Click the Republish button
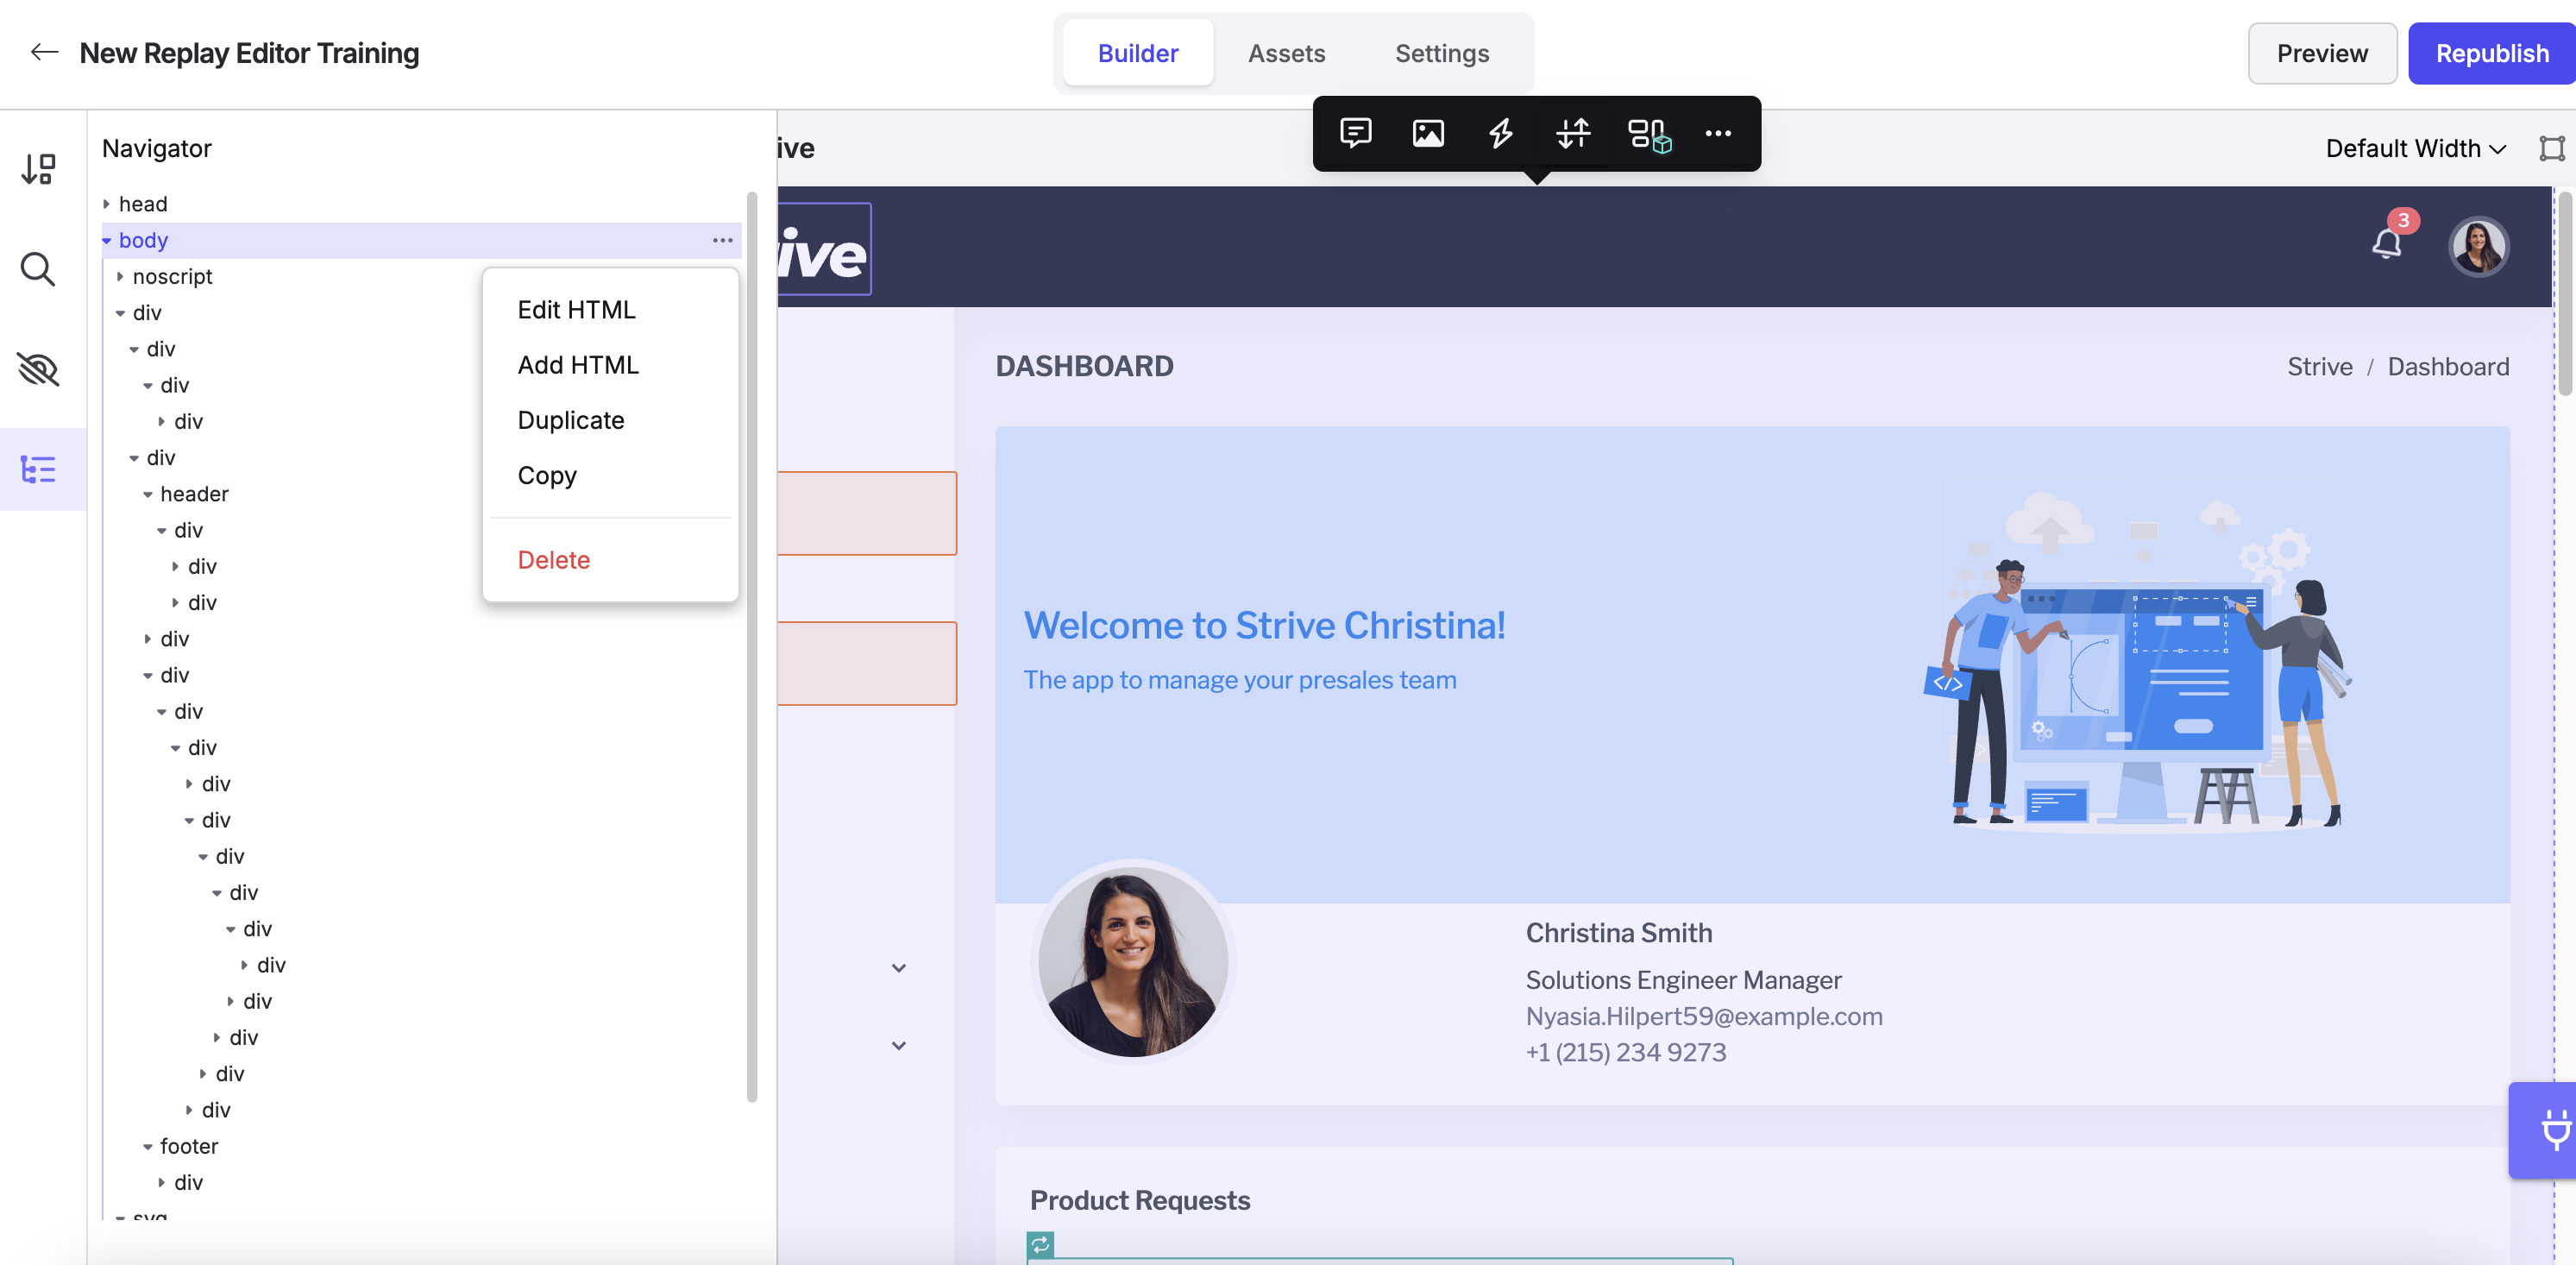The width and height of the screenshot is (2576, 1265). click(2491, 53)
